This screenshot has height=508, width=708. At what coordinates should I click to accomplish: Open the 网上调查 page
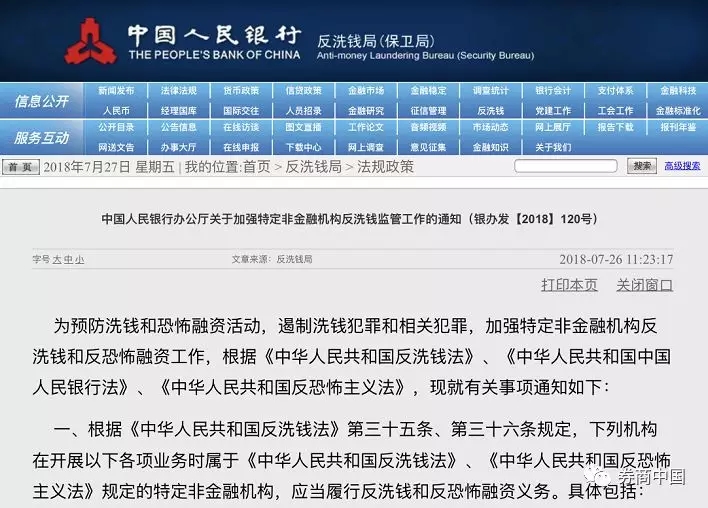click(x=366, y=147)
